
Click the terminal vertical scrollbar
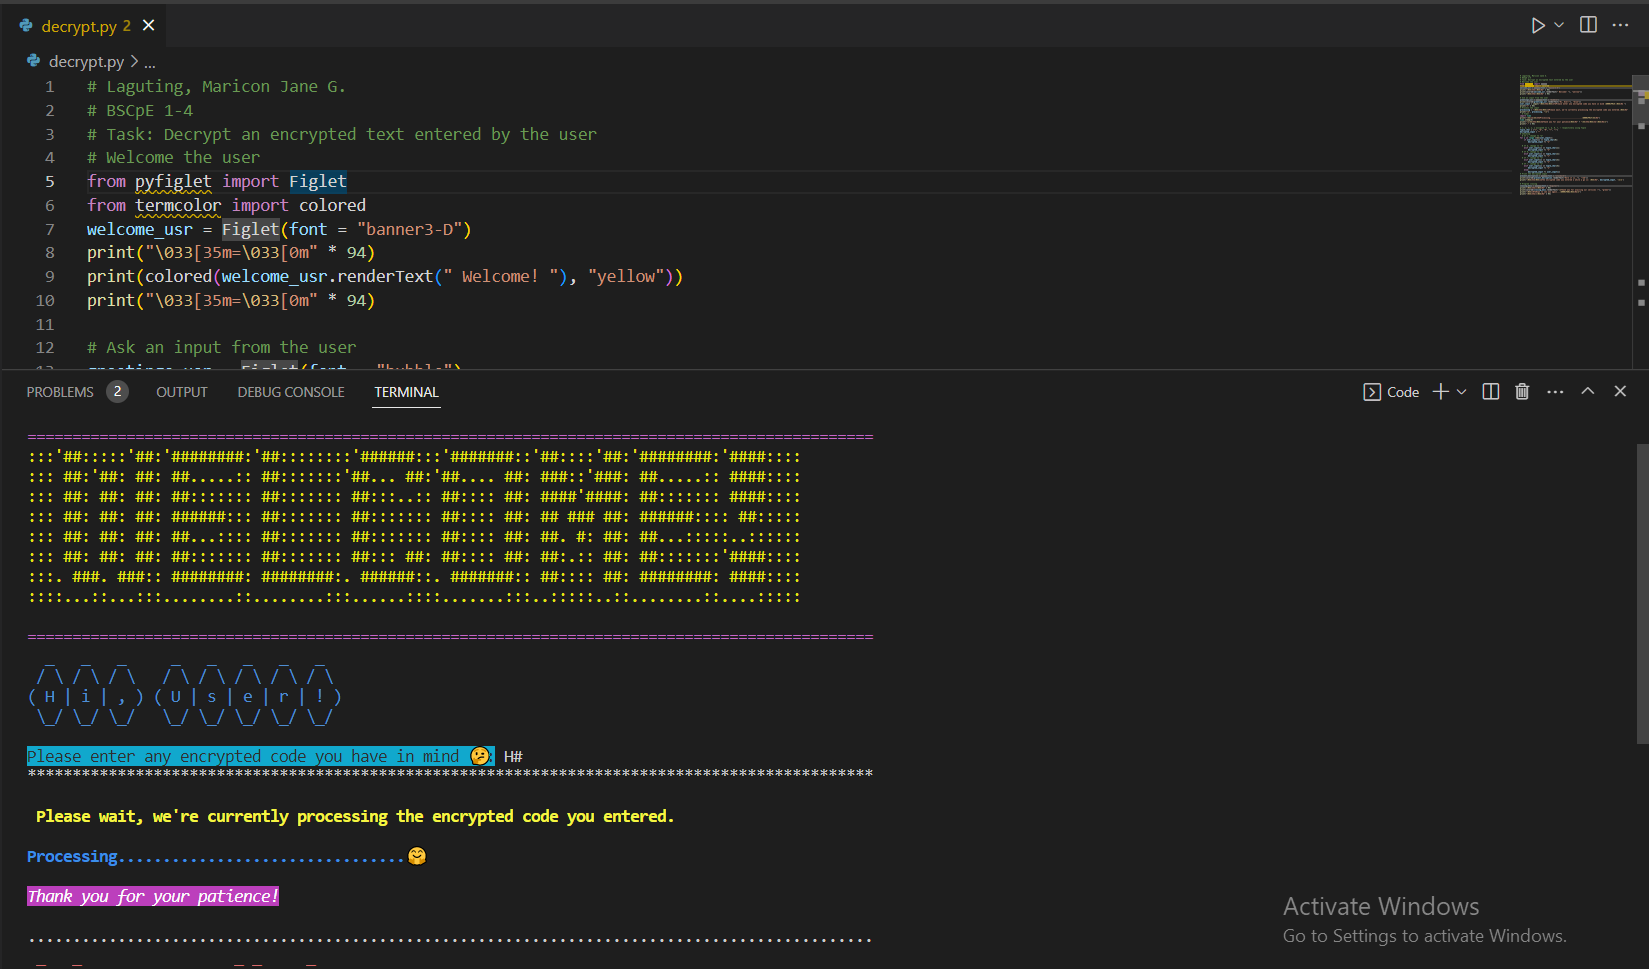(x=1642, y=594)
